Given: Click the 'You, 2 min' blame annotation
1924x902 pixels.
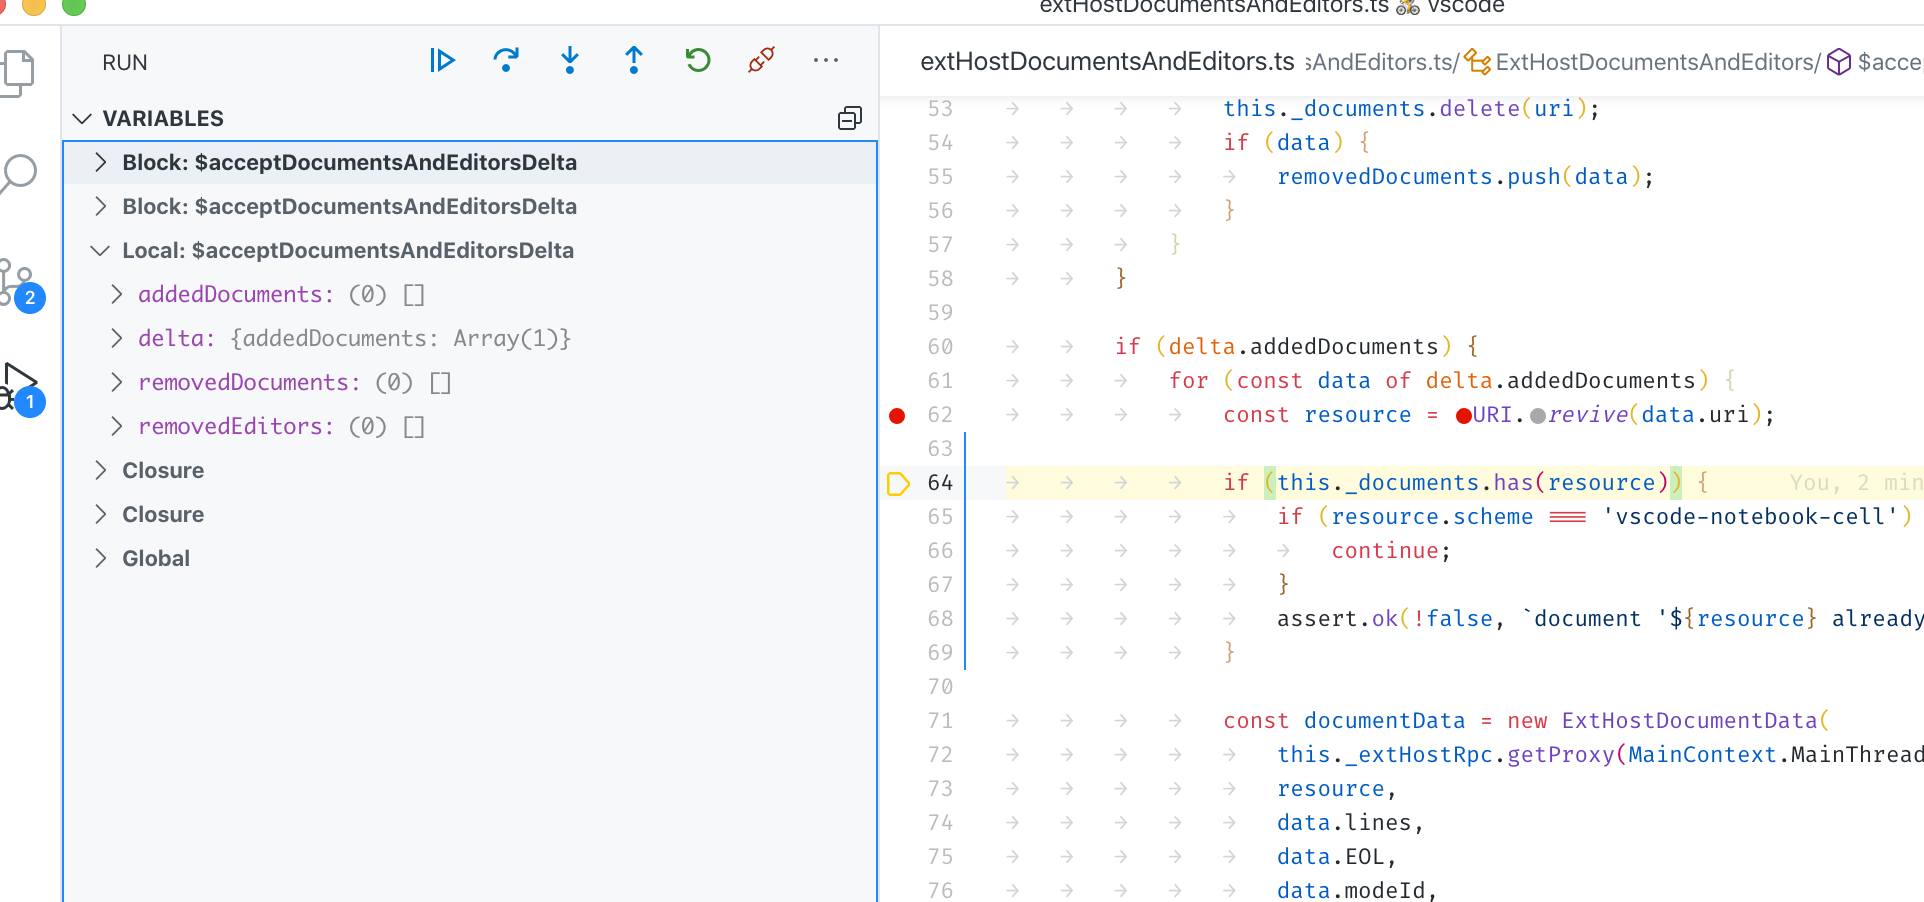Looking at the screenshot, I should coord(1856,483).
